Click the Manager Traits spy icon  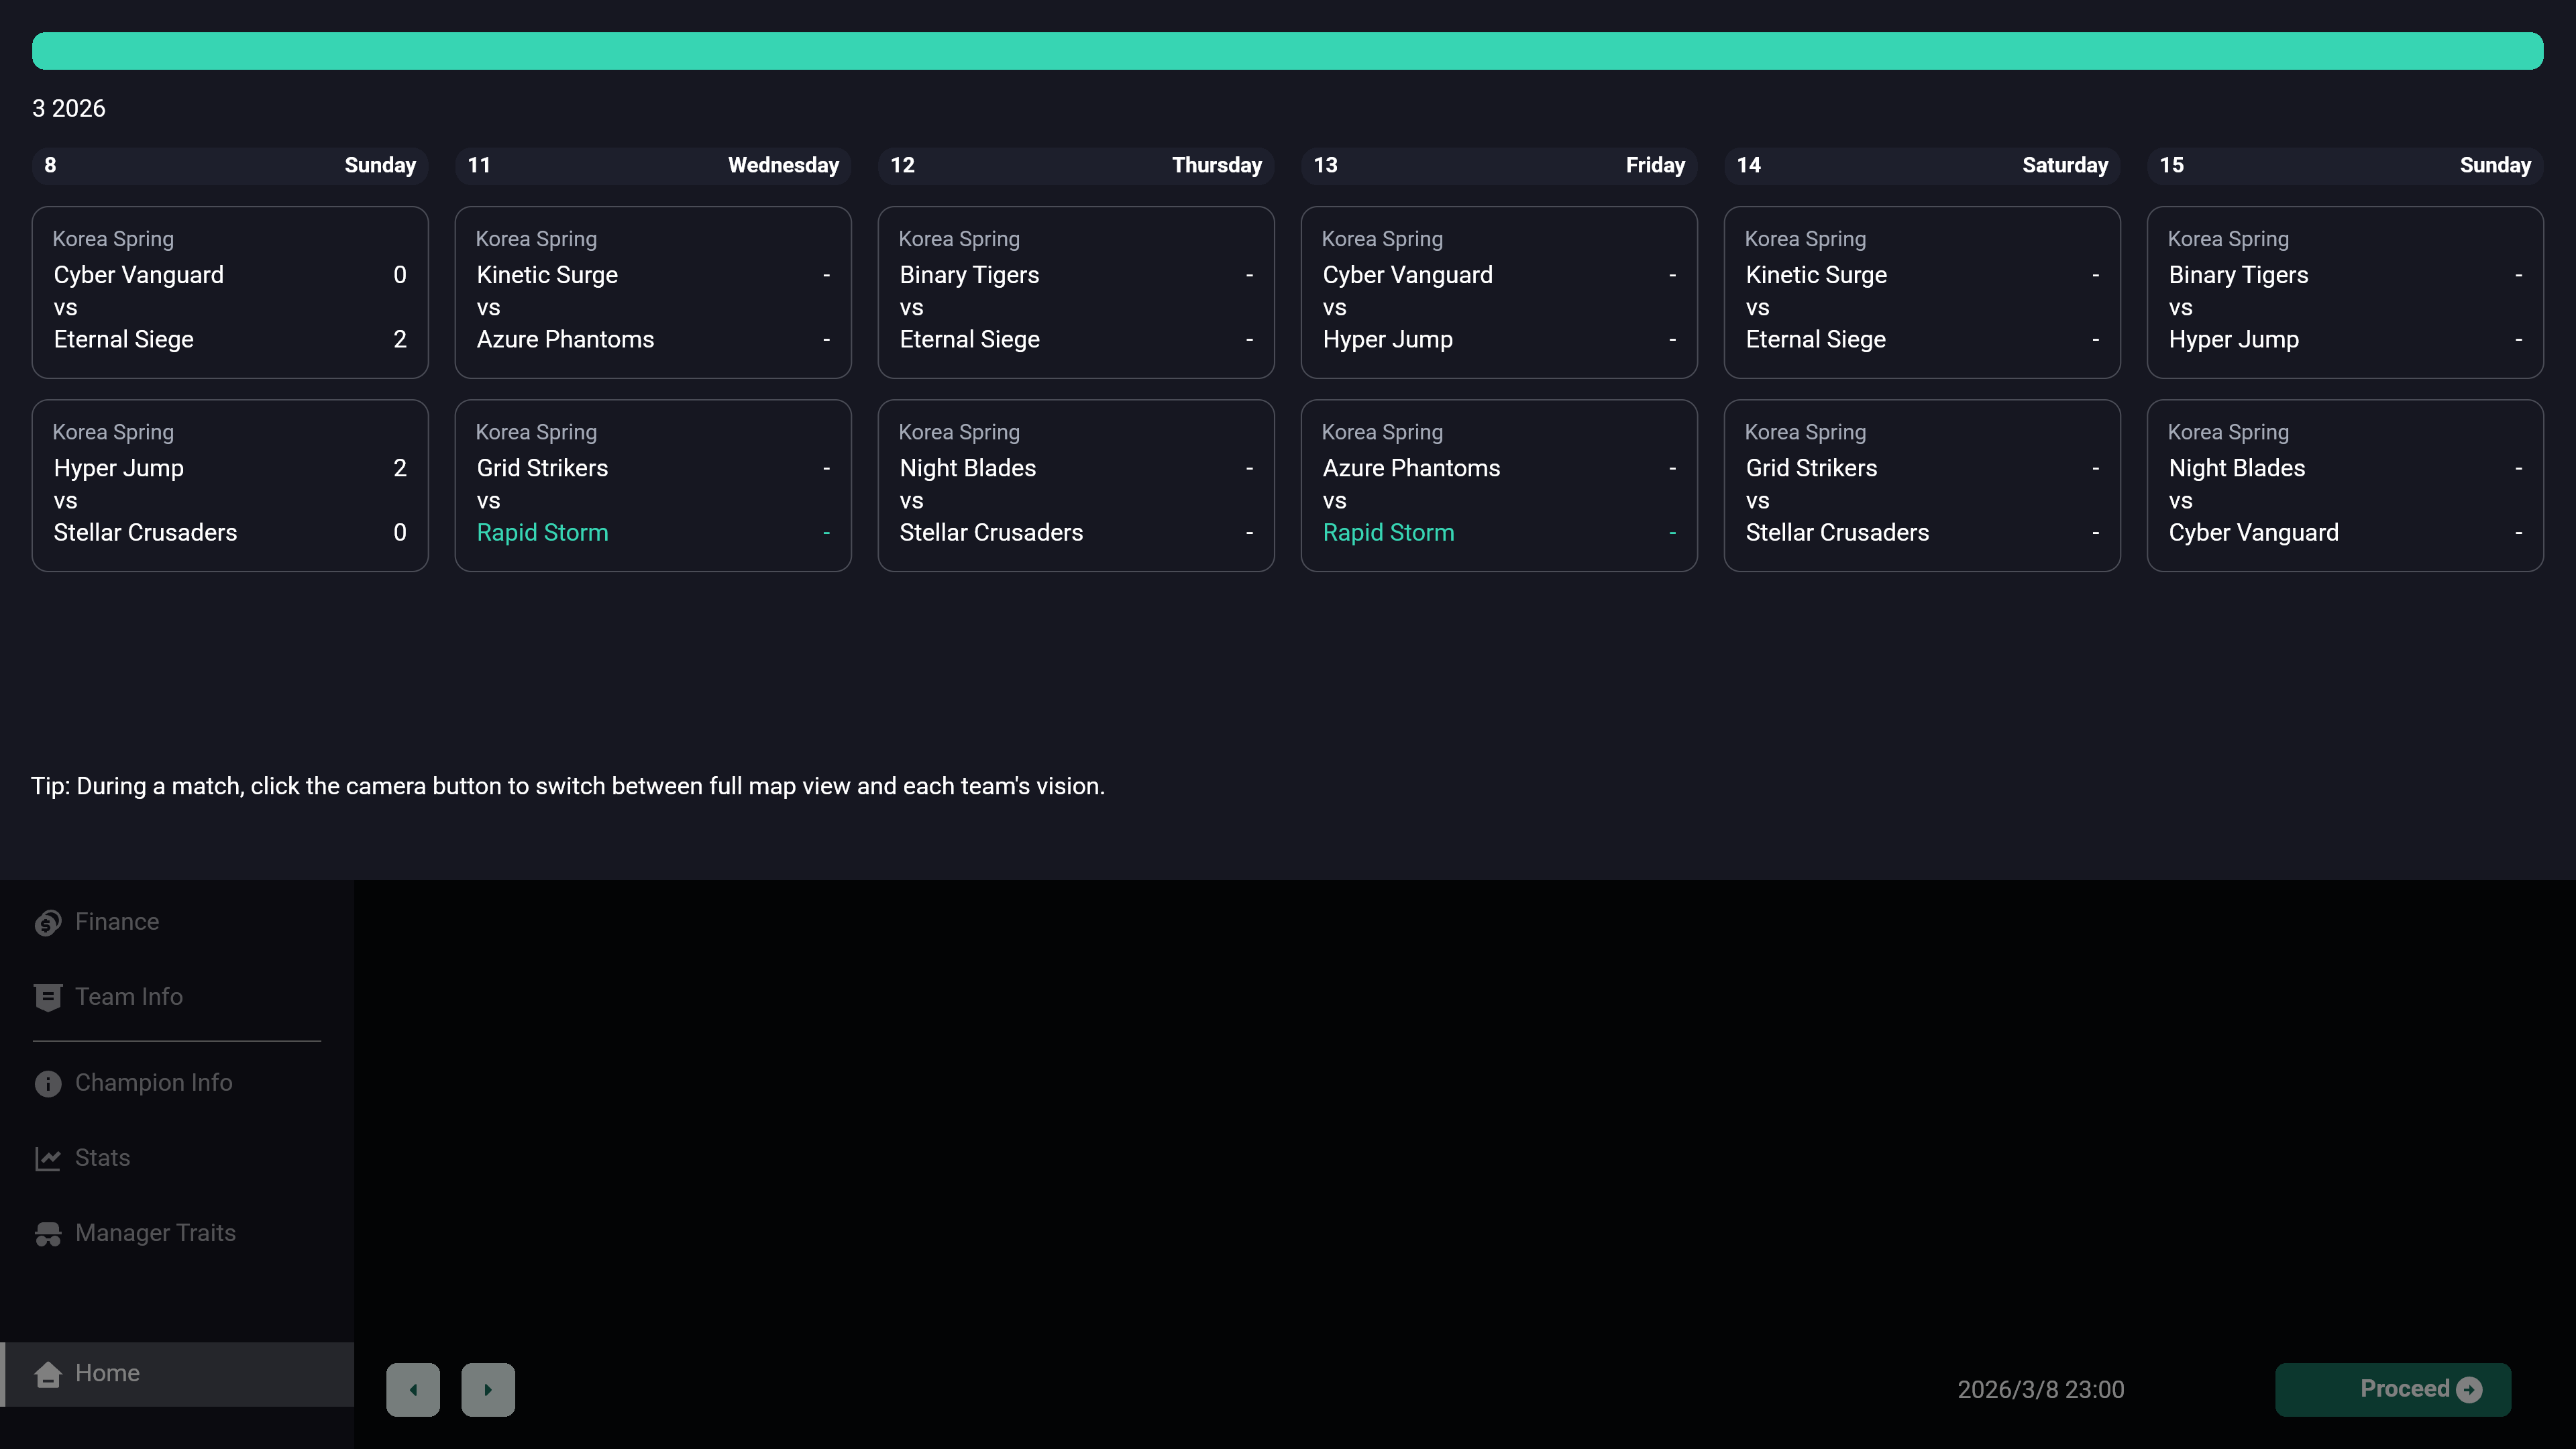tap(47, 1234)
